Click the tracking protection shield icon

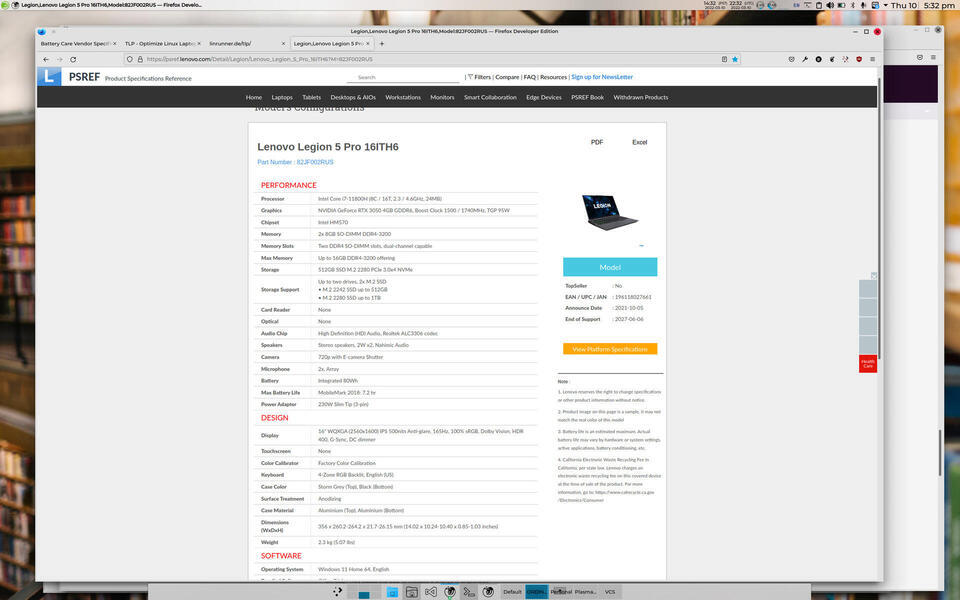129,59
